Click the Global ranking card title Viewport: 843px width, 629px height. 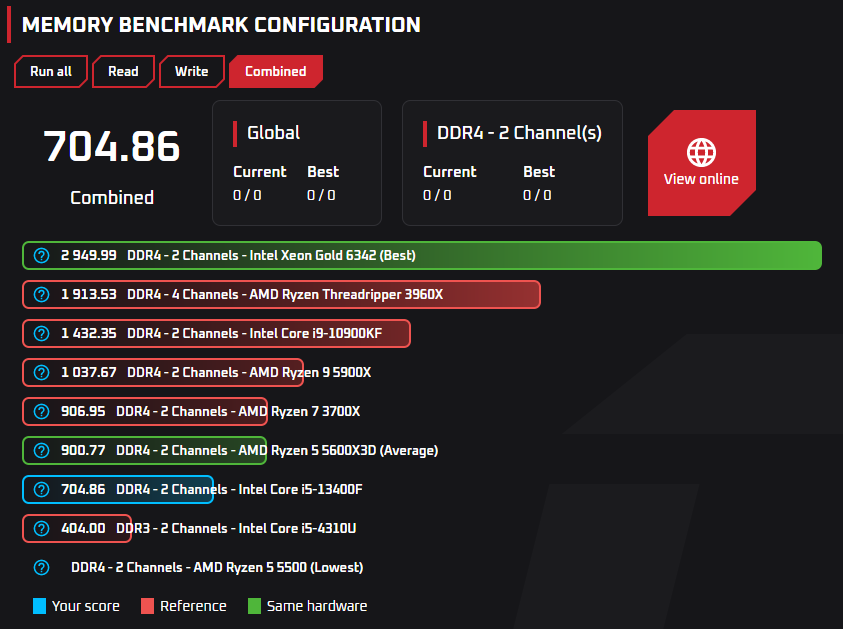274,133
